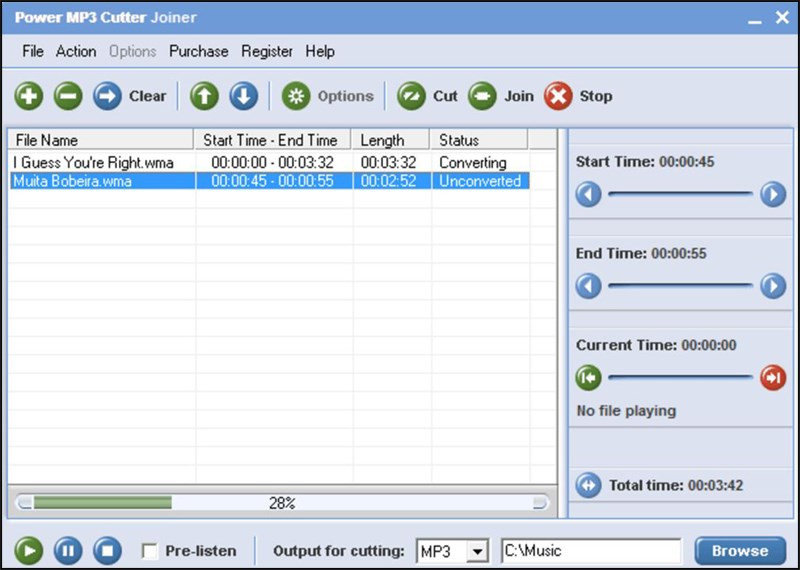Click the End Time slider track

point(680,286)
